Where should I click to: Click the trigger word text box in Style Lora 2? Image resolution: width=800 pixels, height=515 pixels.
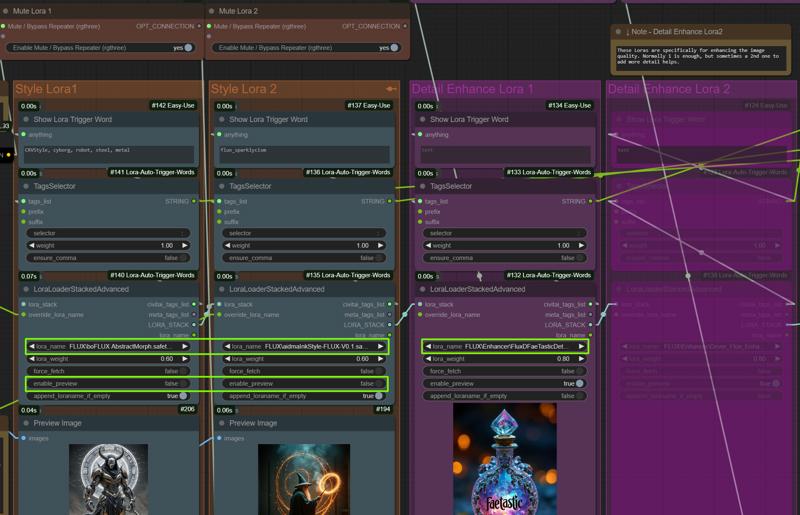[x=304, y=154]
